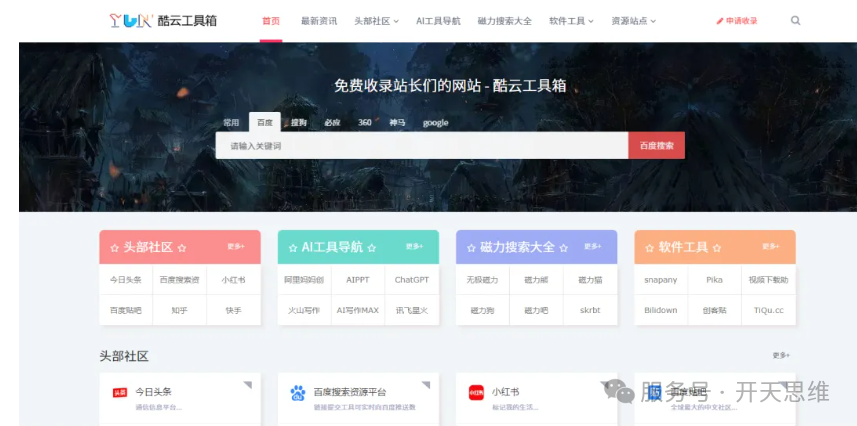857x426 pixels.
Task: Open 火山写作 grid cell
Action: click(x=304, y=310)
